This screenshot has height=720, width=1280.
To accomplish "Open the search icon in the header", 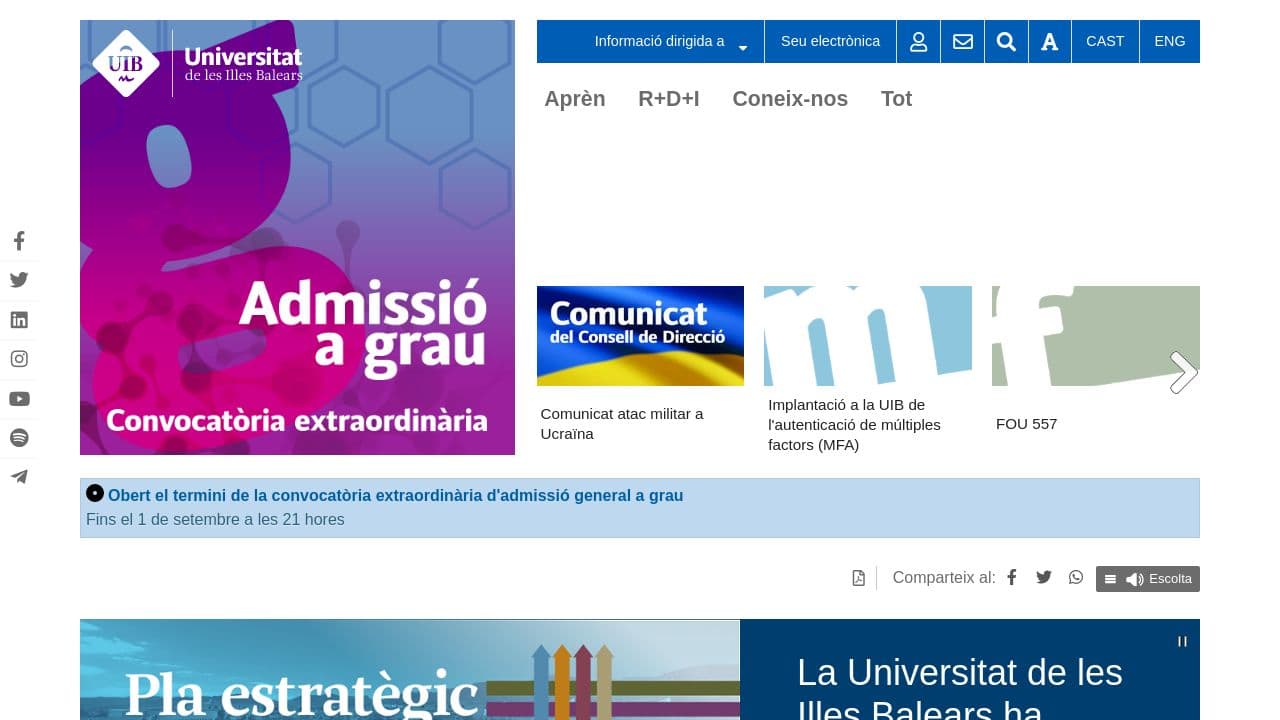I will click(x=1006, y=41).
